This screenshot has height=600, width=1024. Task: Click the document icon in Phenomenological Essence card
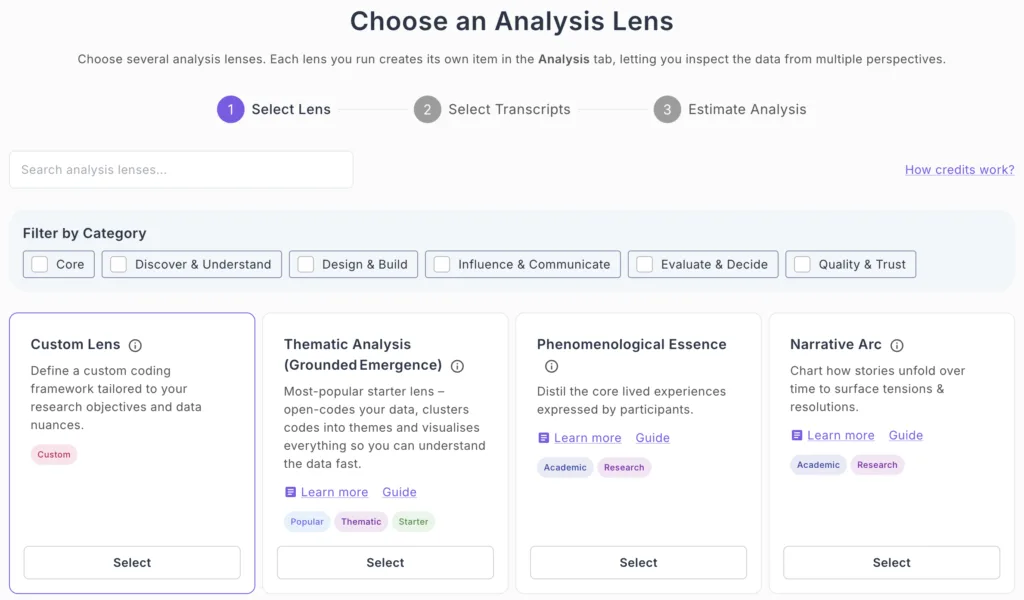pyautogui.click(x=543, y=438)
